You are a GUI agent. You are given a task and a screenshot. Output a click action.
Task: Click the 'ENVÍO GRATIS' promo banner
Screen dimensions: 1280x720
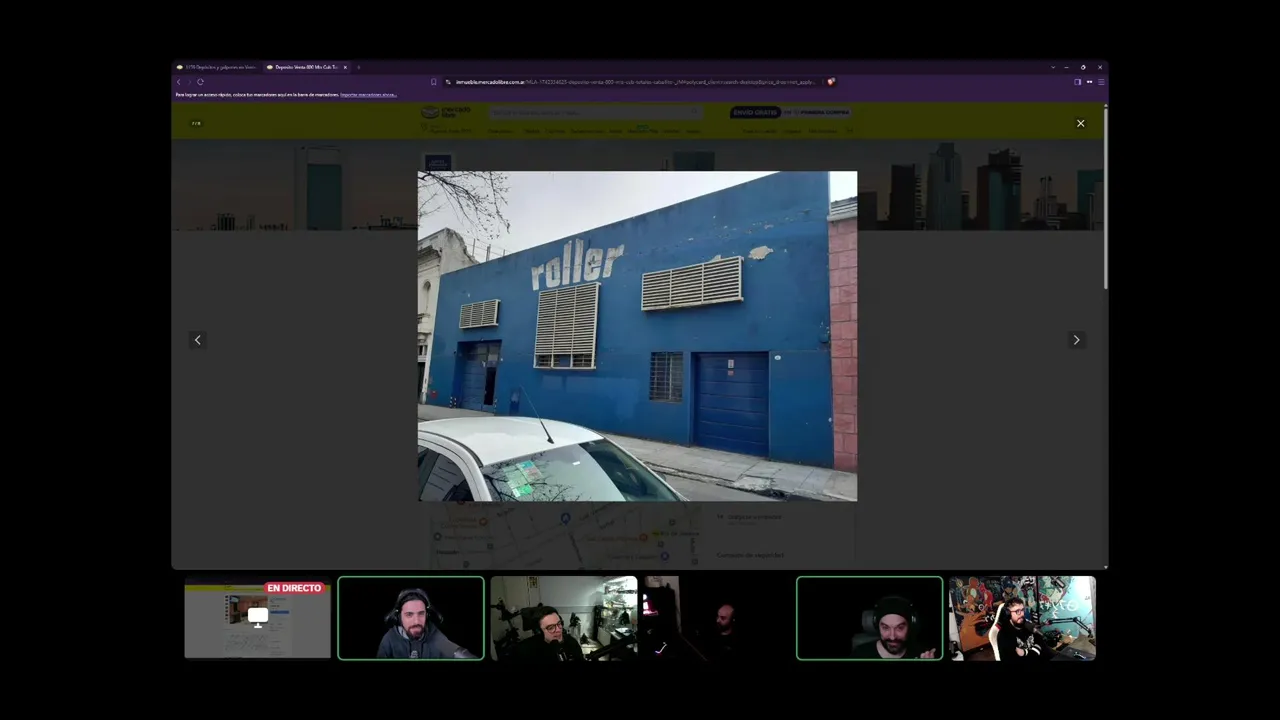790,112
